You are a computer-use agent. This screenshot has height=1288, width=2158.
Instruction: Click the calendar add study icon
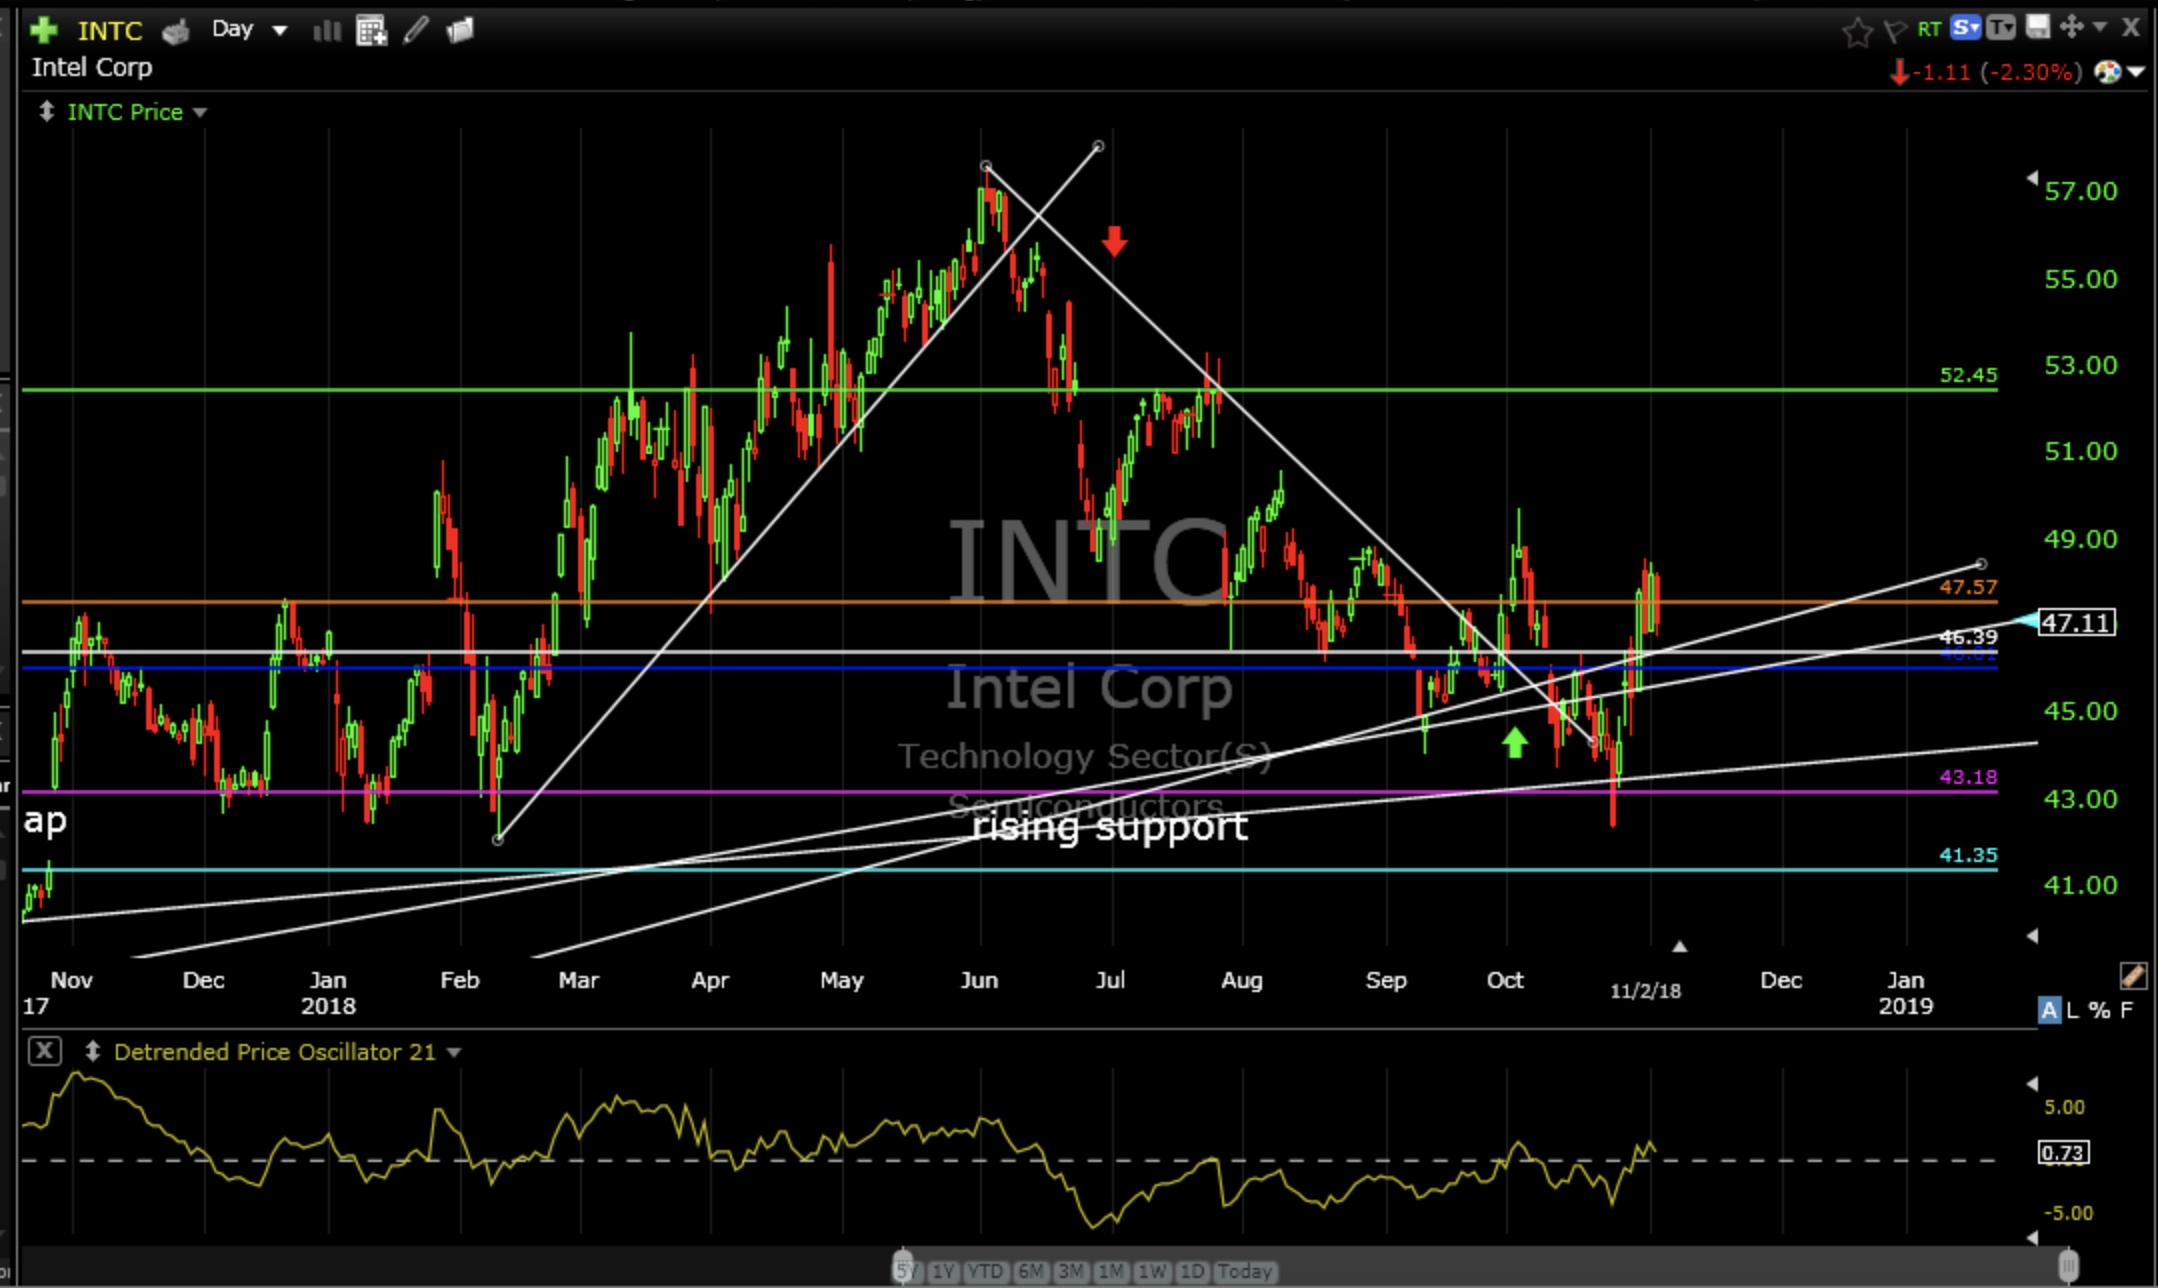click(371, 31)
